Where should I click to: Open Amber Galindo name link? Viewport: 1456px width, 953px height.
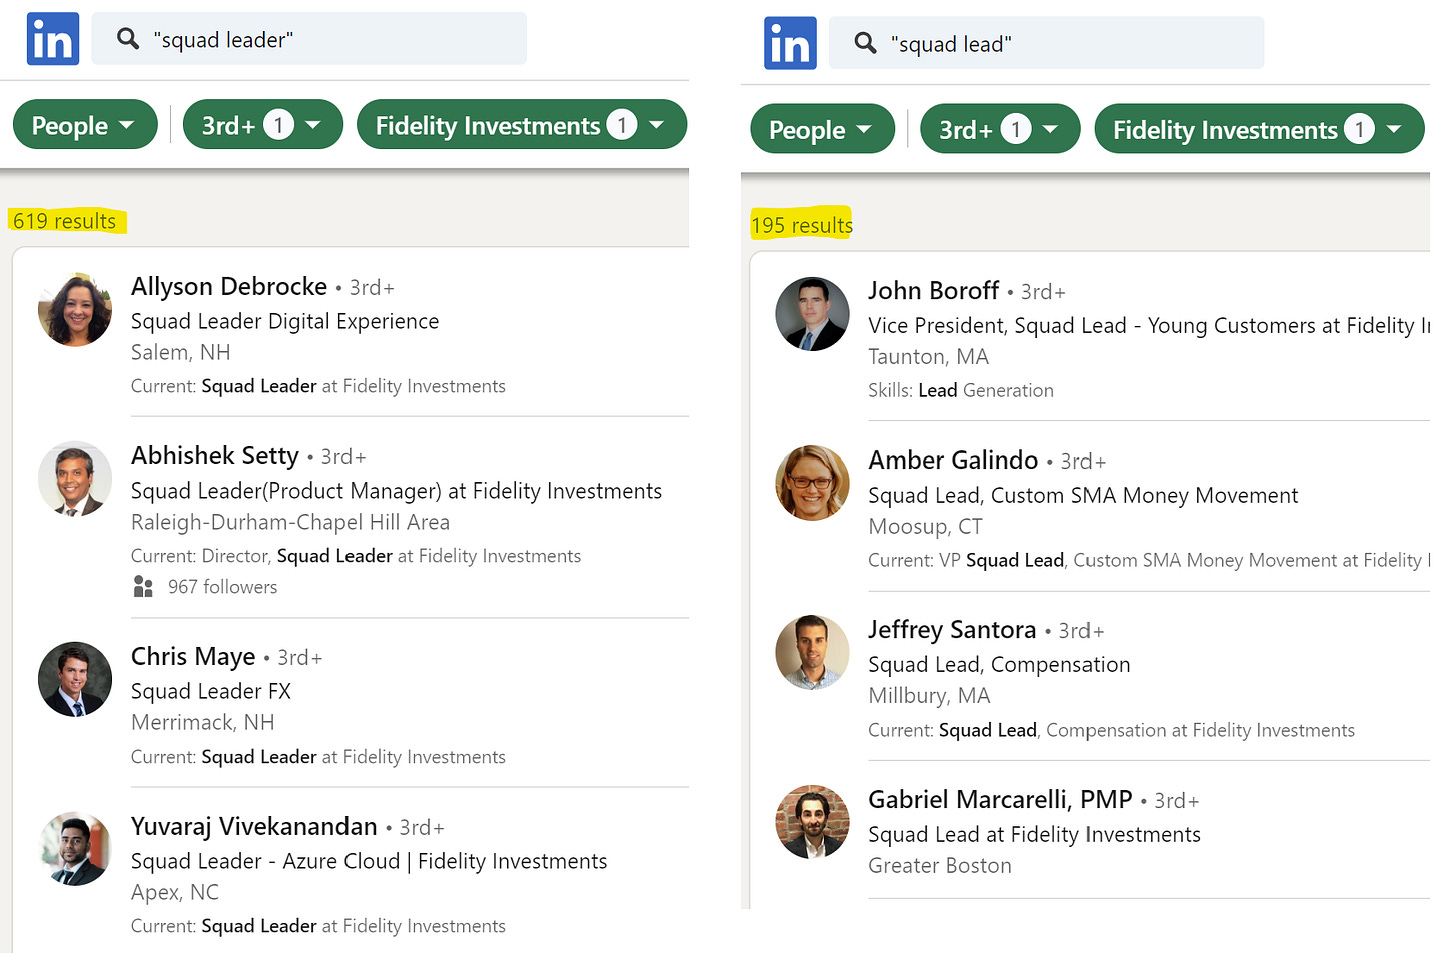[x=953, y=460]
